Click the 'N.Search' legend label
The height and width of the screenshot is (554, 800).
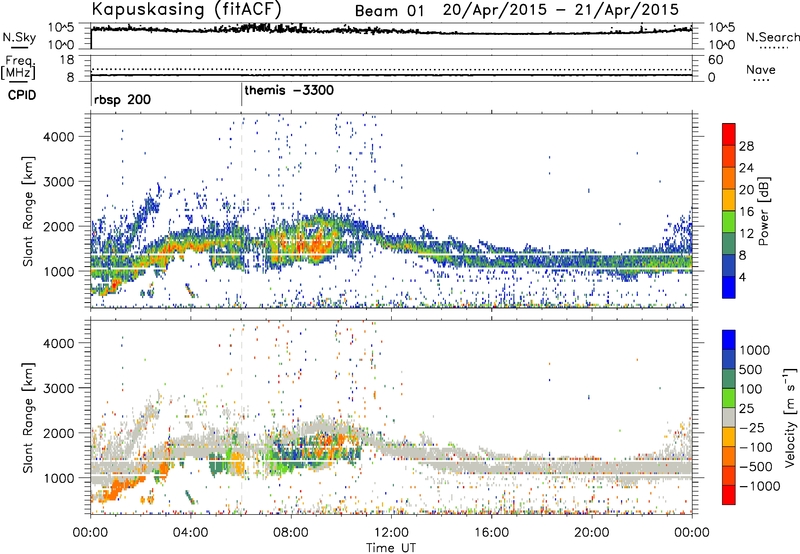click(x=772, y=37)
